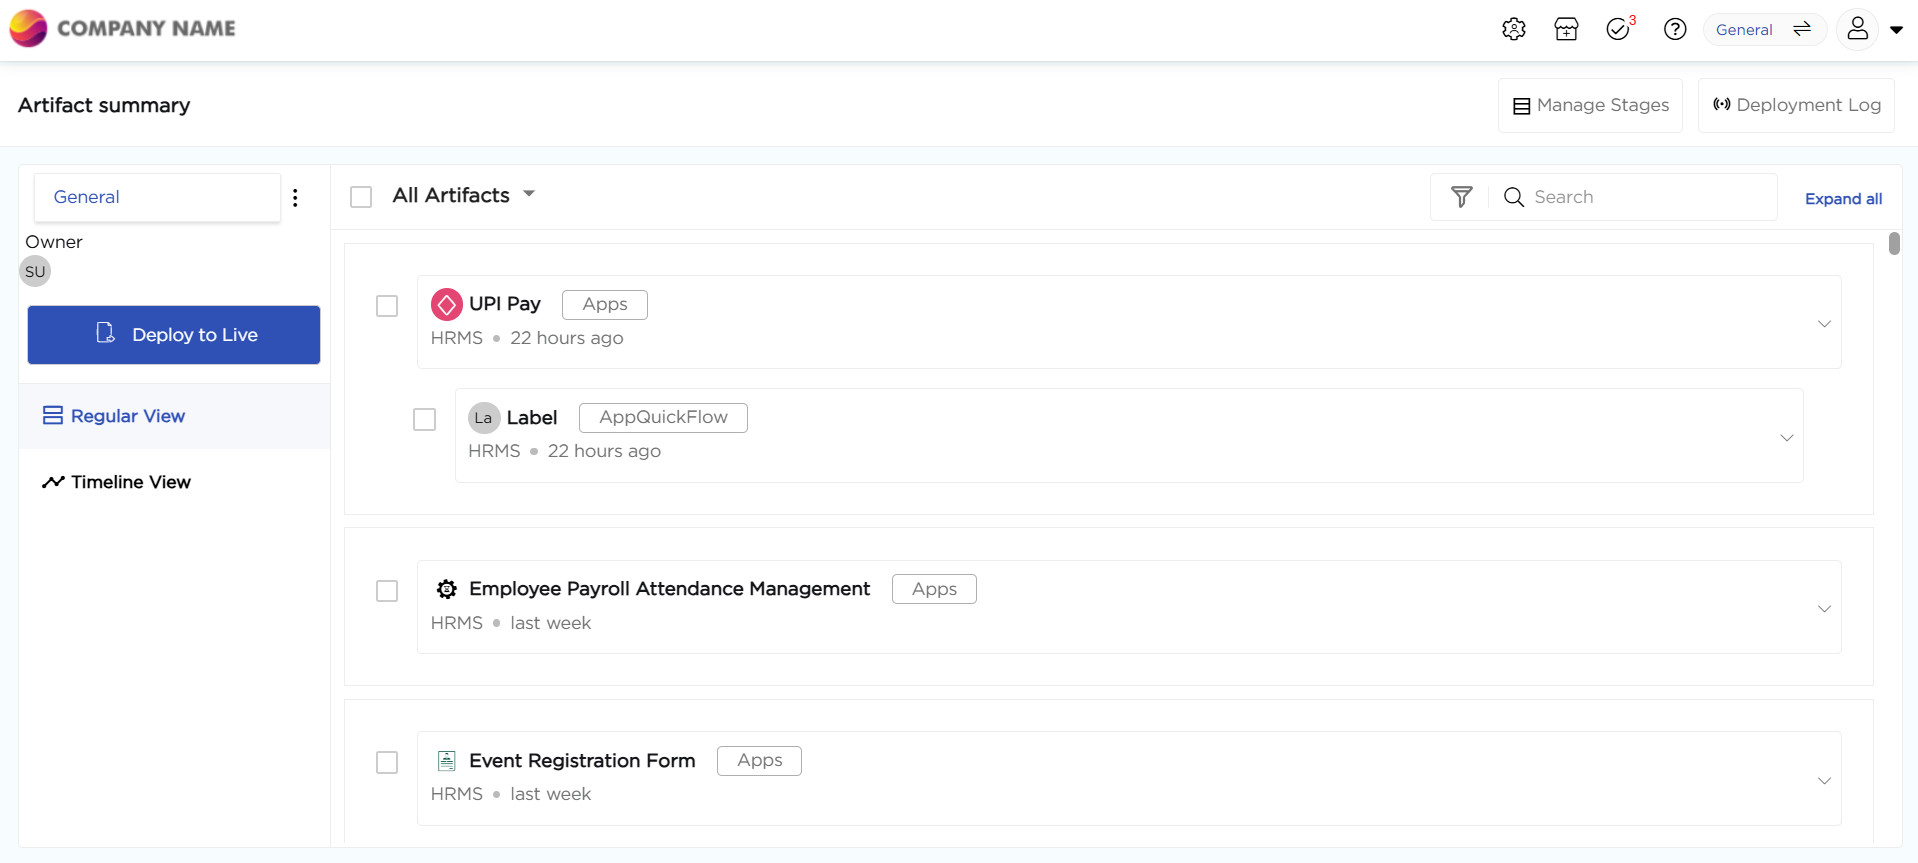
Task: Open the All Artifacts dropdown
Action: [463, 195]
